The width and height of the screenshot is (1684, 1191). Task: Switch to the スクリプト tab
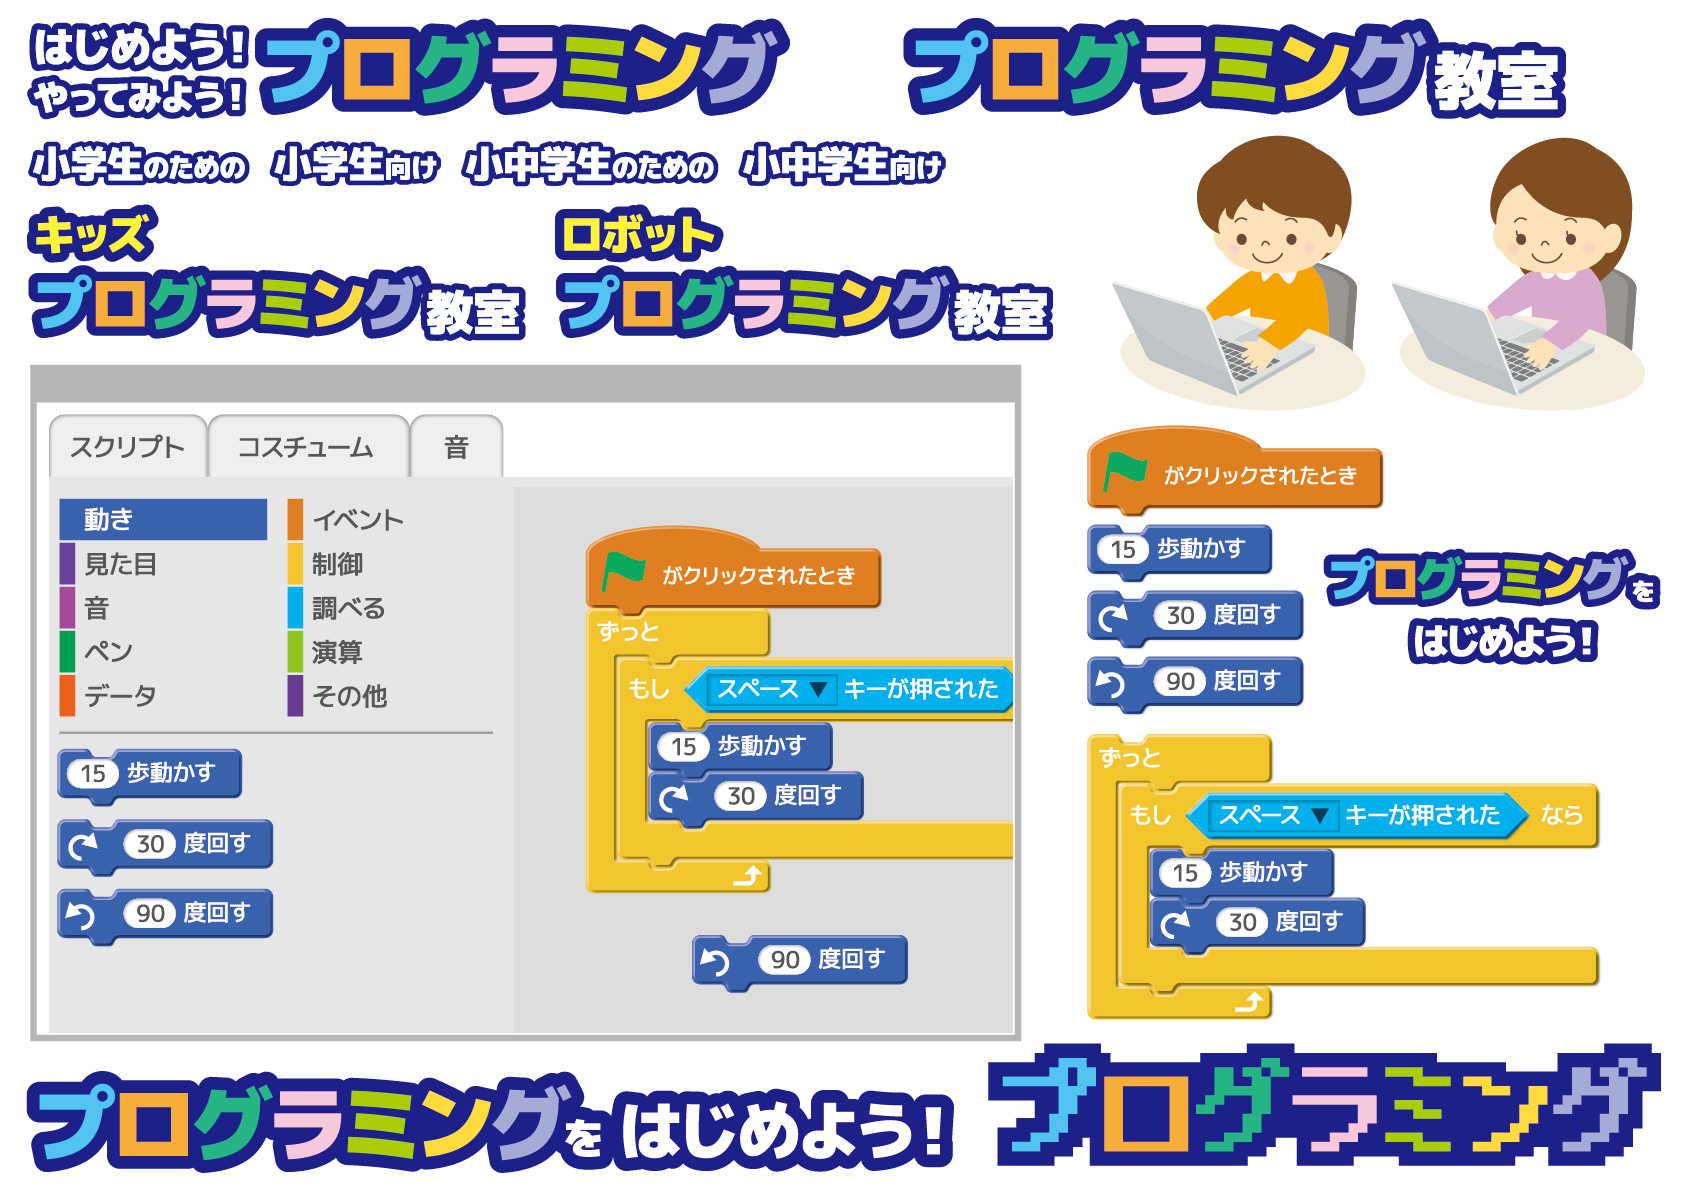click(x=128, y=447)
